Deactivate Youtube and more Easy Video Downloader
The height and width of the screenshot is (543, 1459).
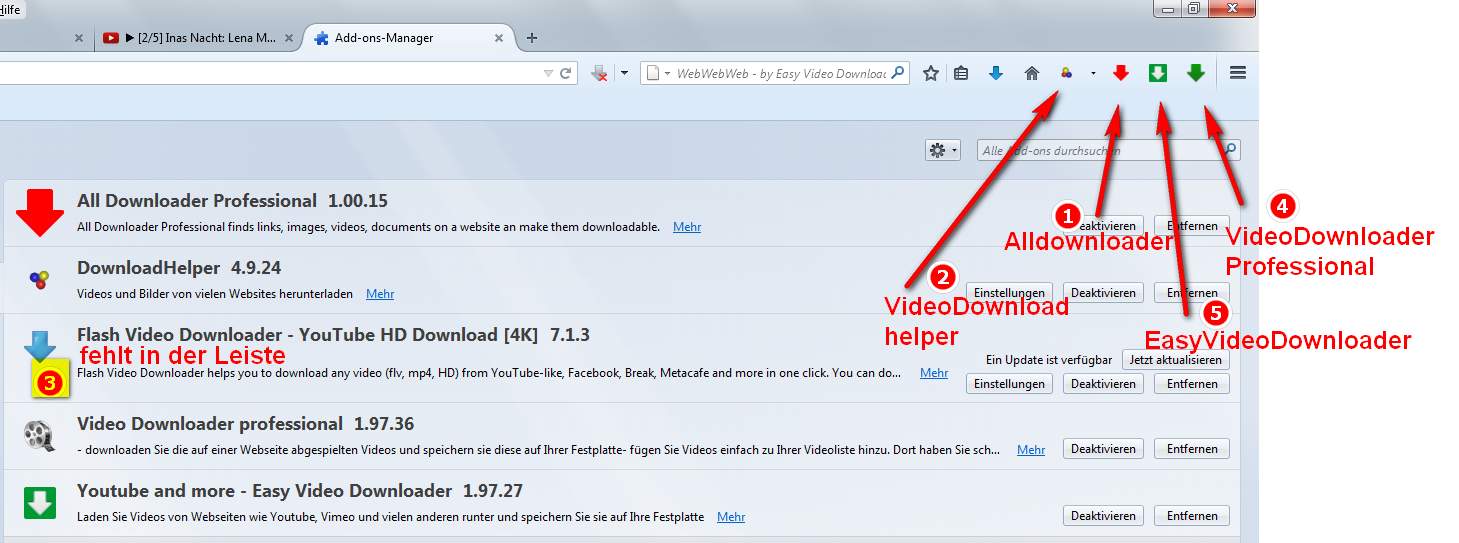tap(1103, 516)
